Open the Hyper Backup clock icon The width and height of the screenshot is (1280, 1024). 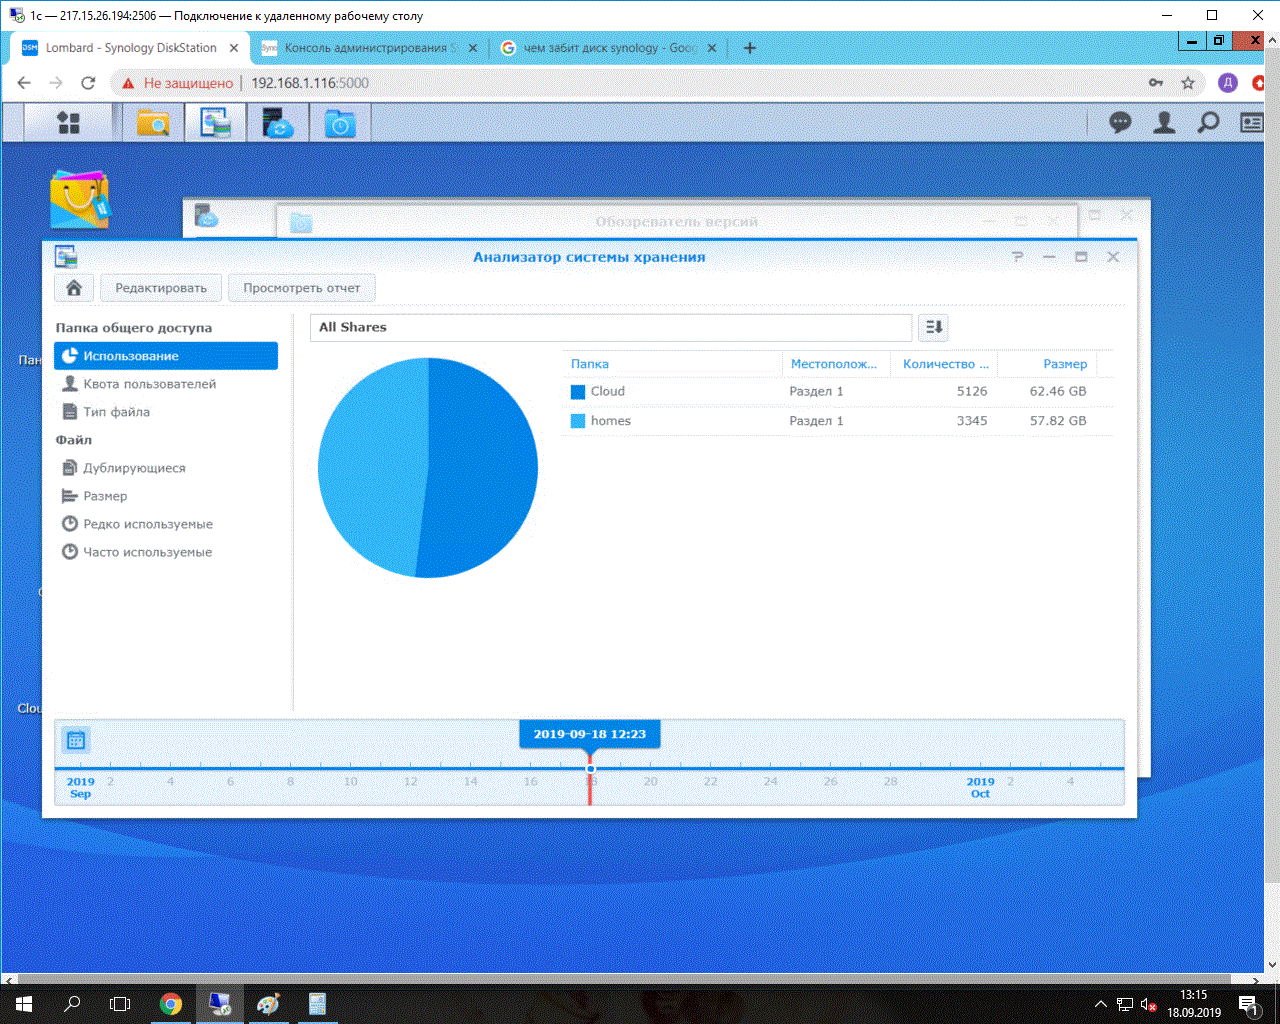[340, 123]
